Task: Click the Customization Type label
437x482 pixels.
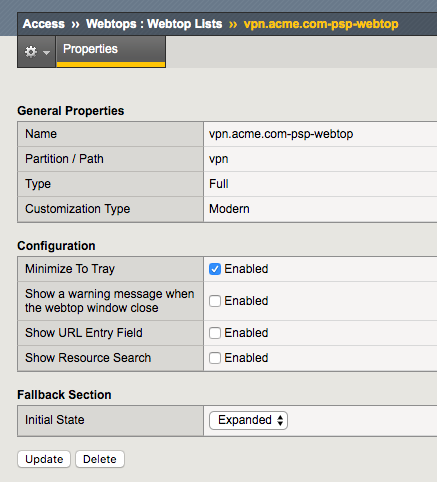Action: (x=78, y=209)
